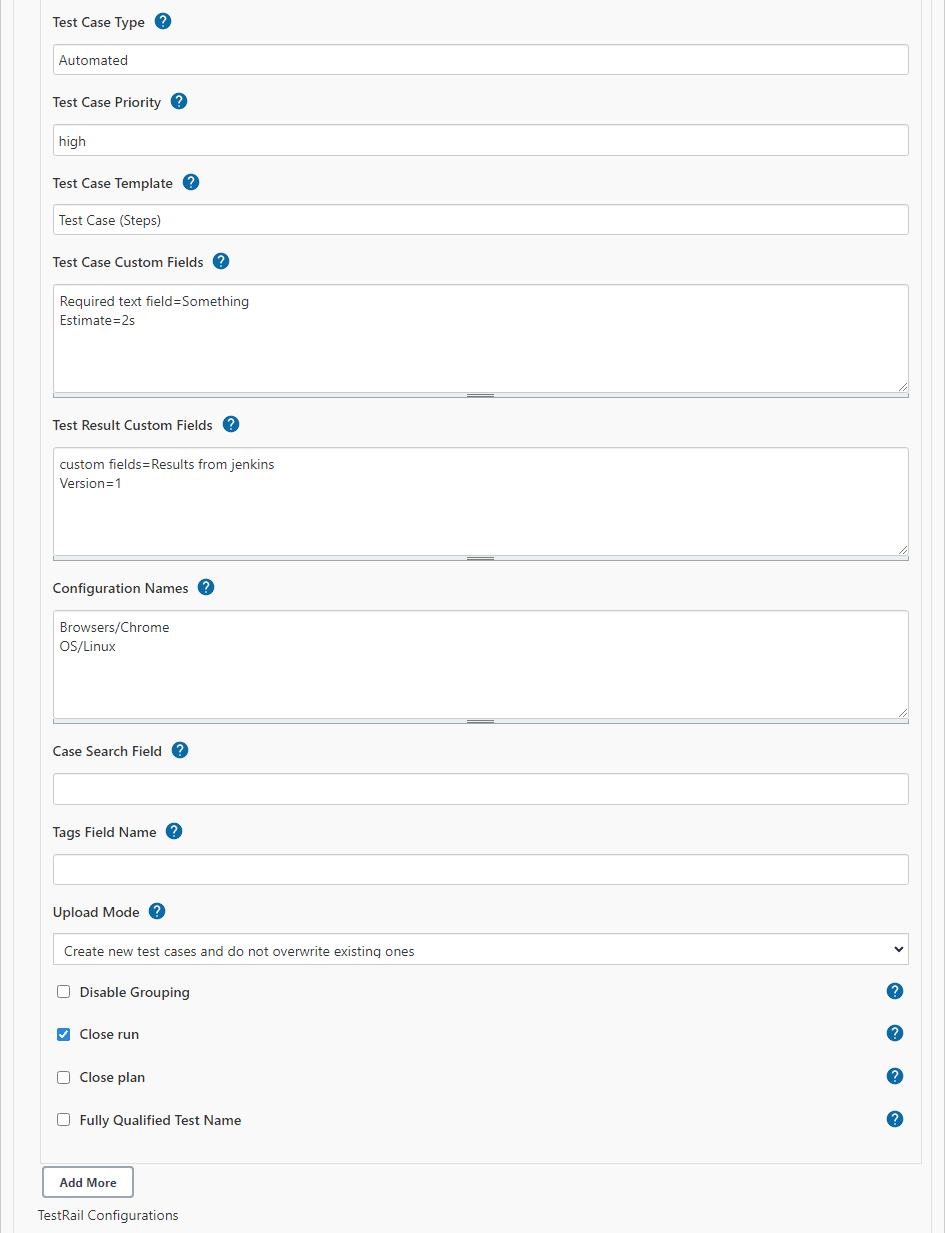The height and width of the screenshot is (1233, 945).
Task: Open help for Test Result Custom Fields
Action: [230, 424]
